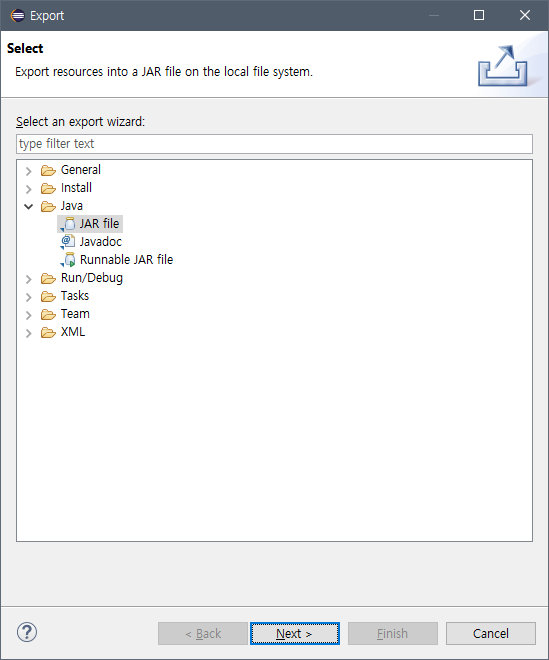The height and width of the screenshot is (660, 549).
Task: Go to the Next wizard page
Action: (x=295, y=633)
